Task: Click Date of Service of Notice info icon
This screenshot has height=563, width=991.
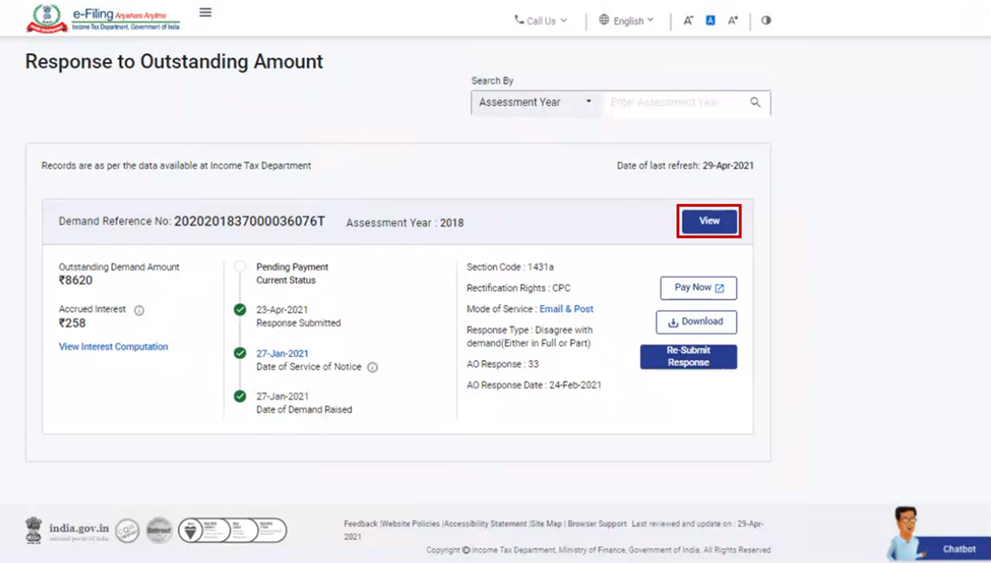Action: [x=372, y=367]
